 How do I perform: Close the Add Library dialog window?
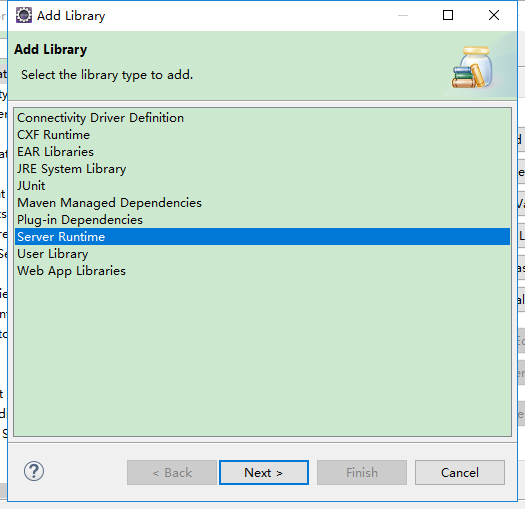click(x=494, y=15)
